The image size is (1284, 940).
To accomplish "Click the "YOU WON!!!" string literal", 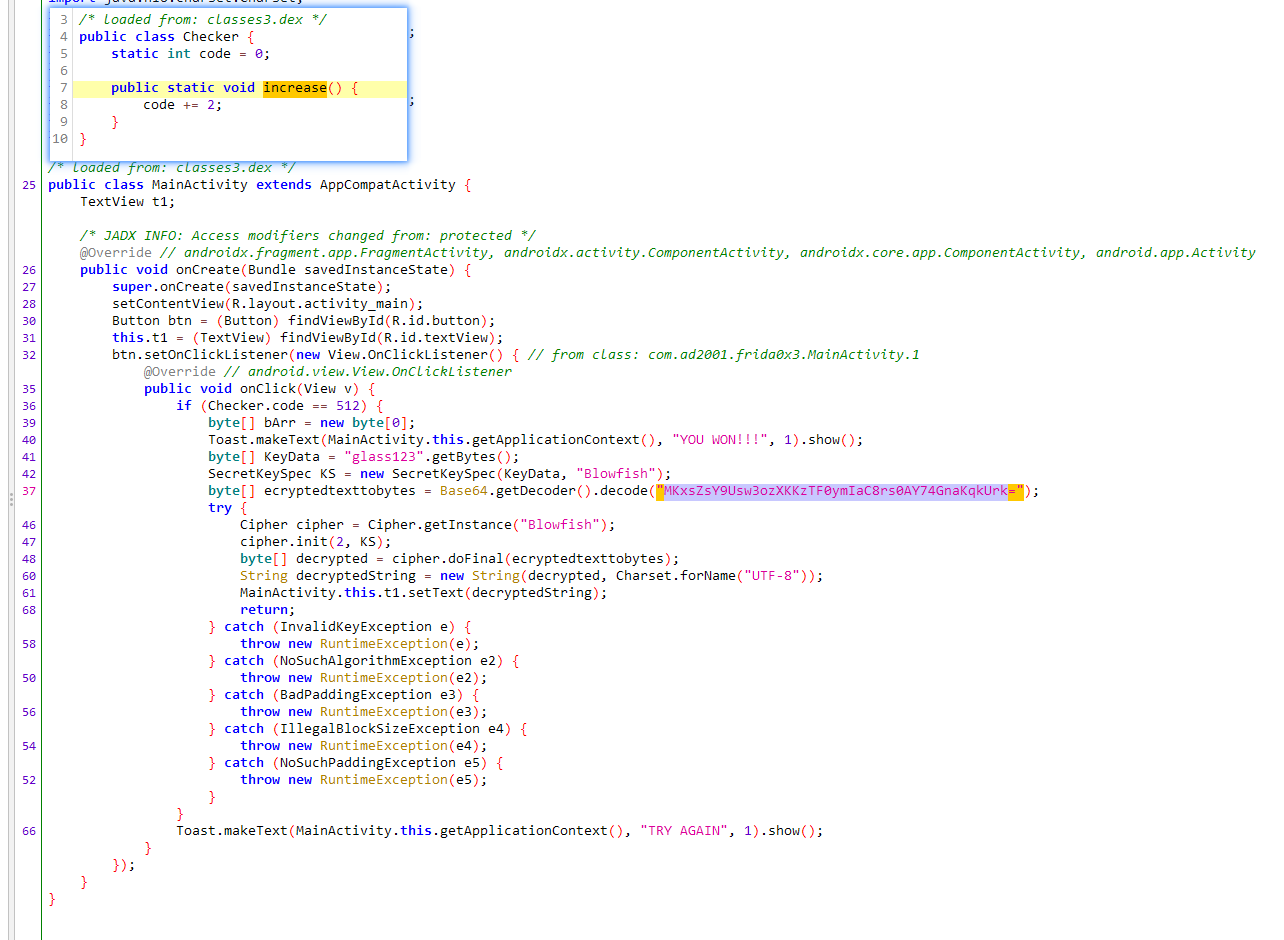I will pos(716,440).
